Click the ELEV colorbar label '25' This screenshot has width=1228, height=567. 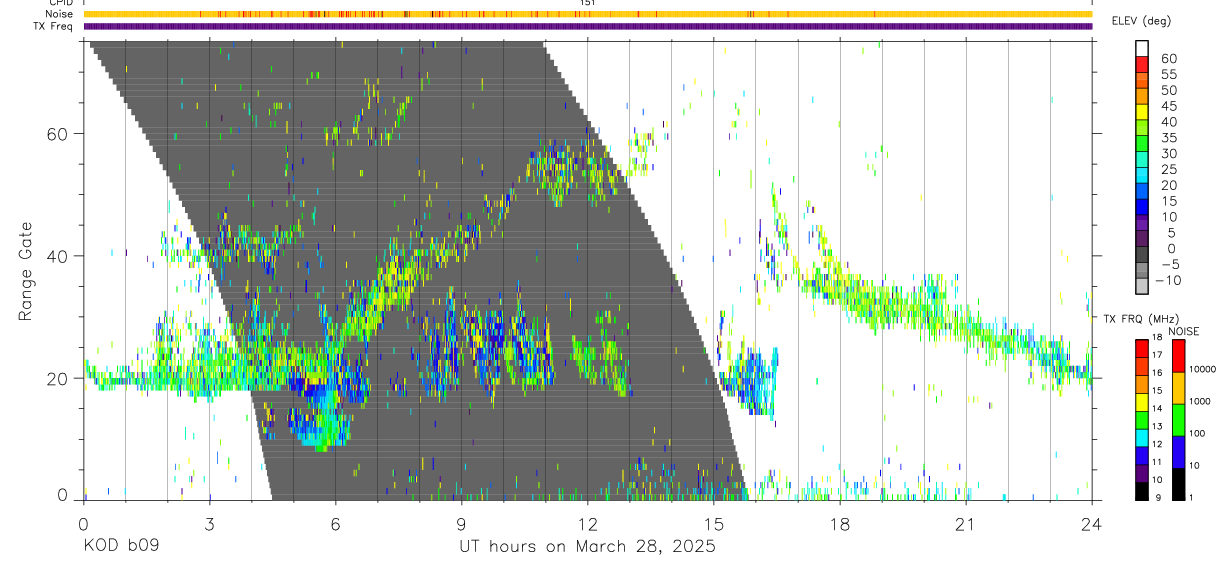click(1168, 170)
